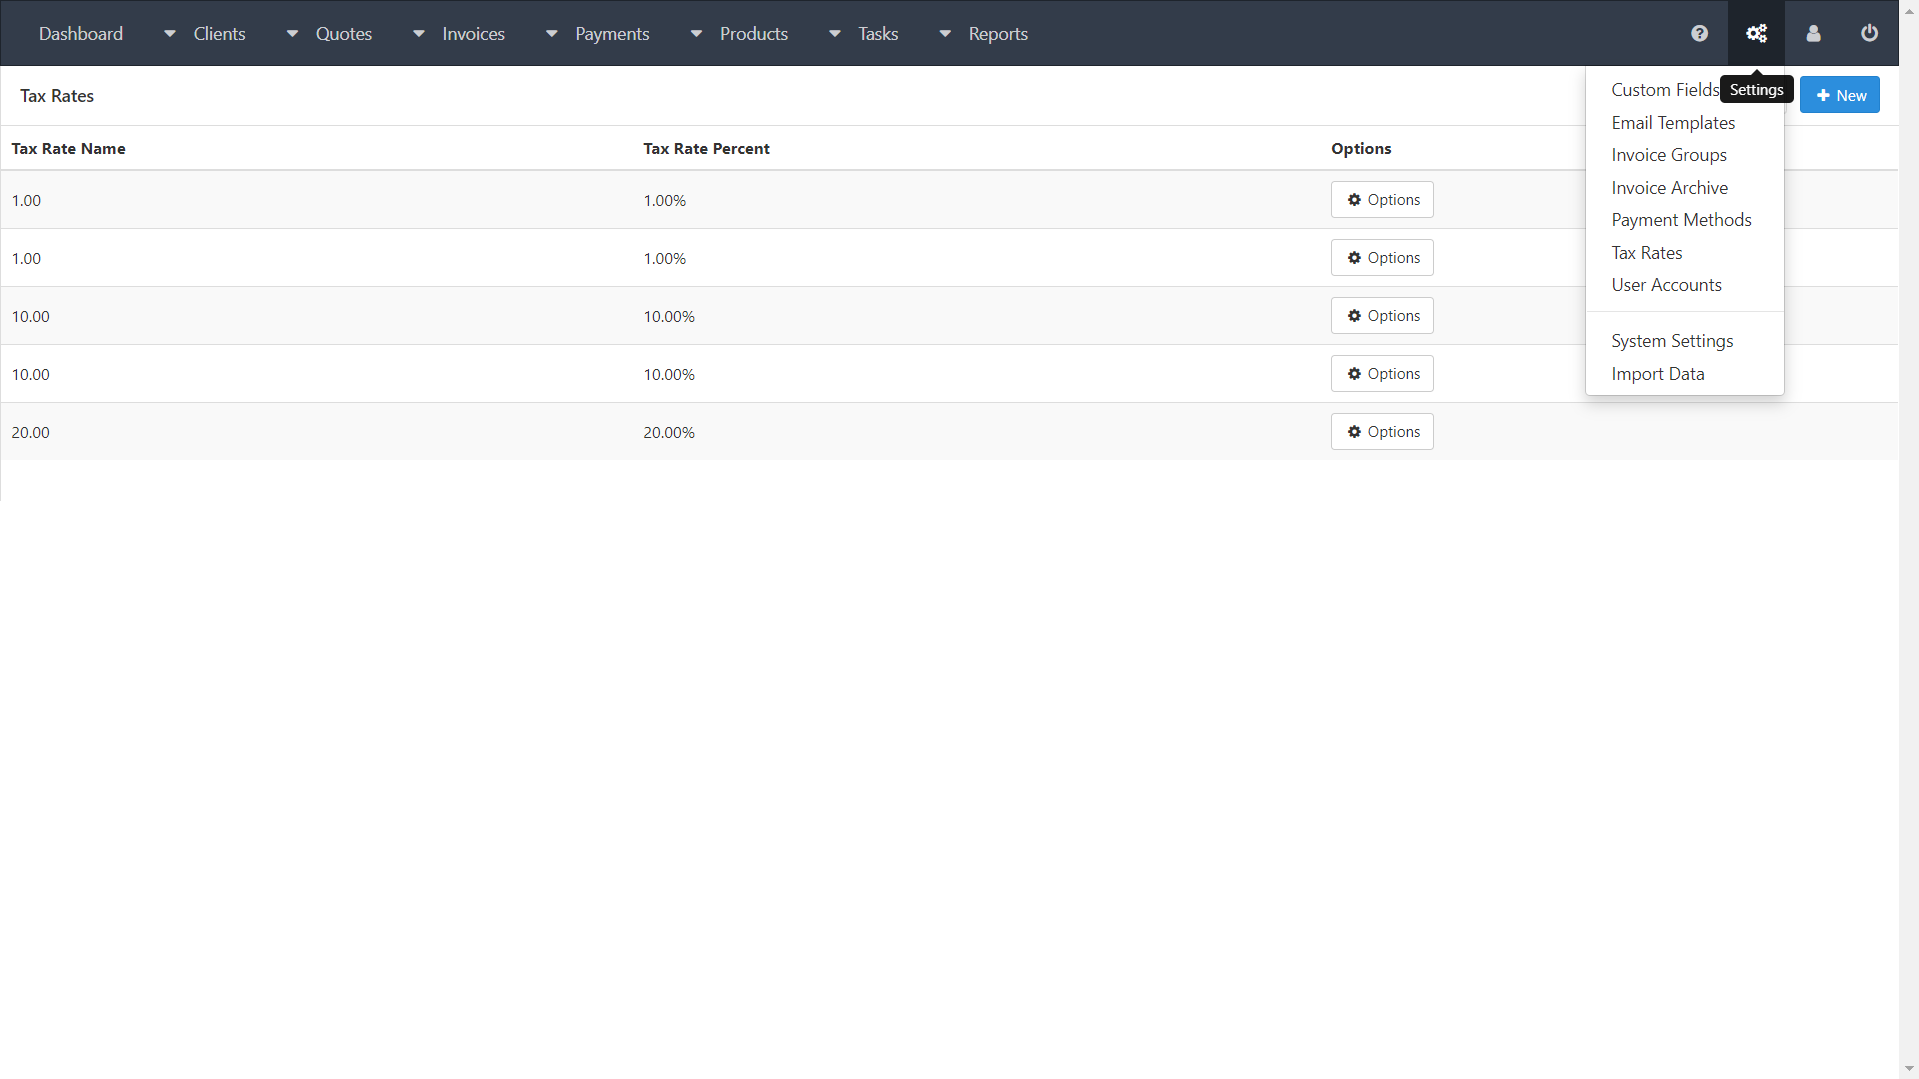Click the logout power icon
Screen dimensions: 1919x1079
tap(1868, 34)
